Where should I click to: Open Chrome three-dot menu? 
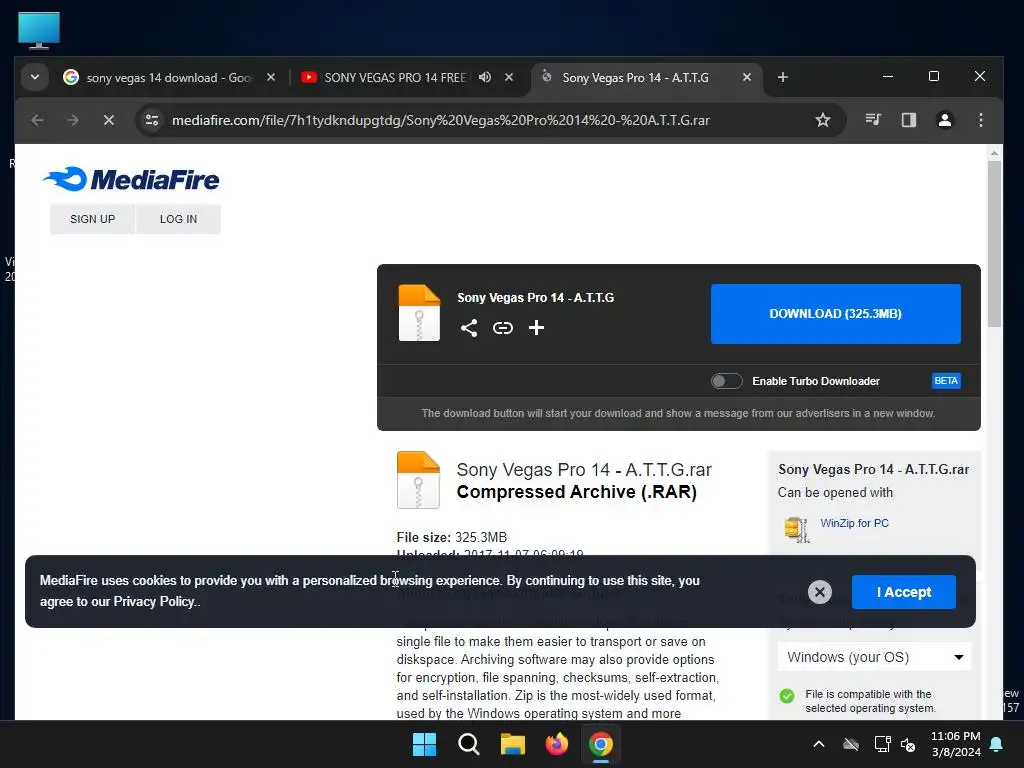(980, 120)
